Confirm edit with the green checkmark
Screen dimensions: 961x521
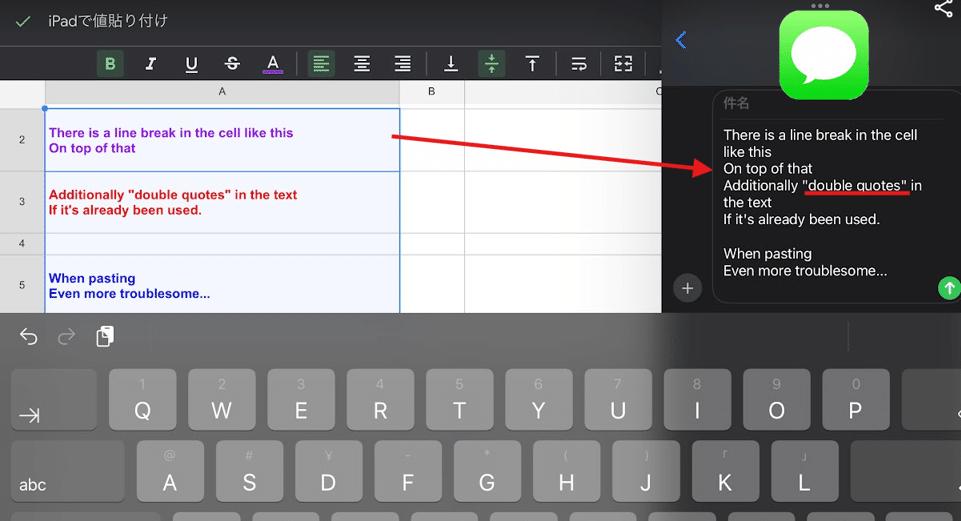[x=23, y=21]
